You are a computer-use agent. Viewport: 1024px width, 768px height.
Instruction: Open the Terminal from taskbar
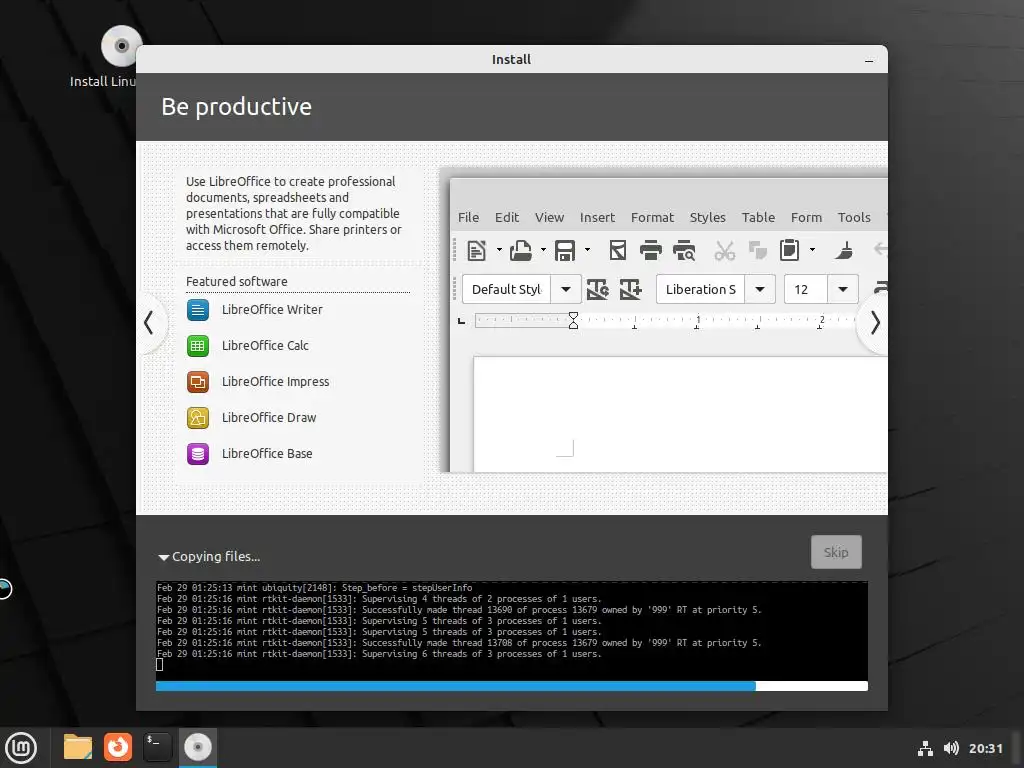[157, 747]
